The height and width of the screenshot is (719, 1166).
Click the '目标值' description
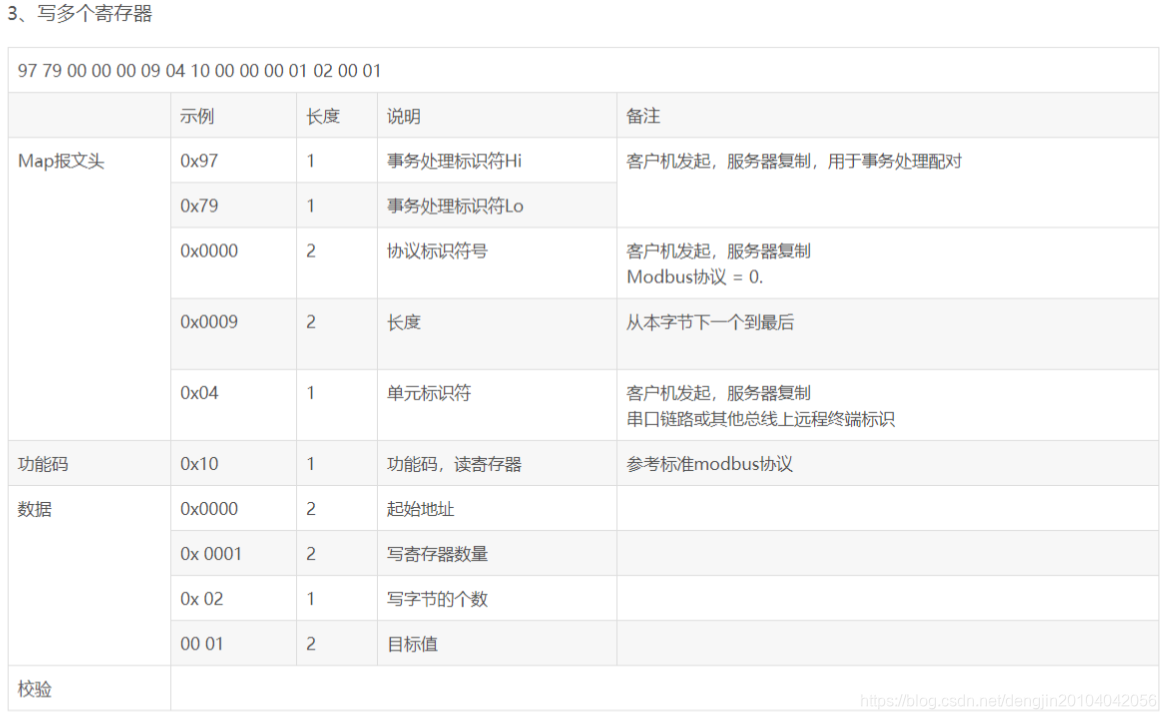coord(413,644)
